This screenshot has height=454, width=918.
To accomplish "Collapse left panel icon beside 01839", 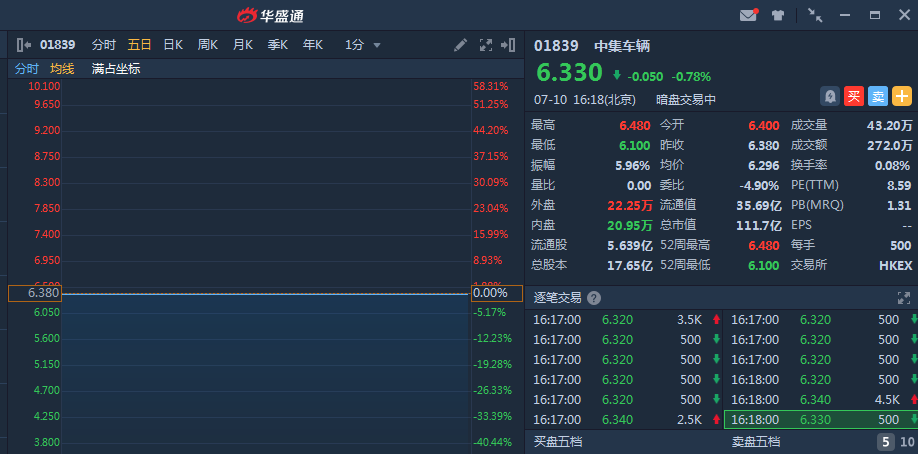I will (23, 45).
